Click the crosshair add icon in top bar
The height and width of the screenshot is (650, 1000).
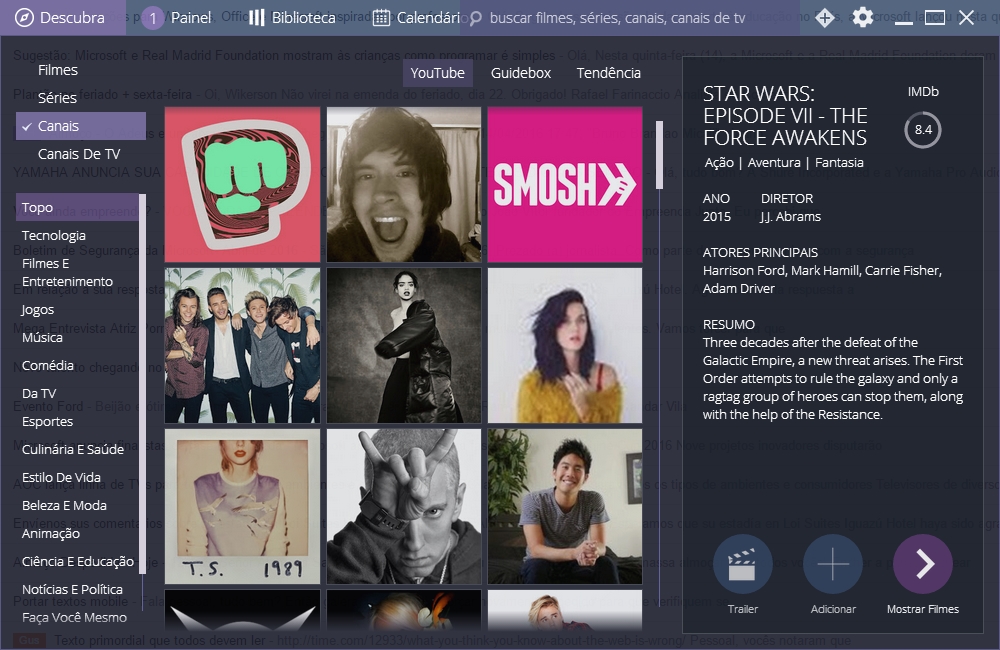824,18
